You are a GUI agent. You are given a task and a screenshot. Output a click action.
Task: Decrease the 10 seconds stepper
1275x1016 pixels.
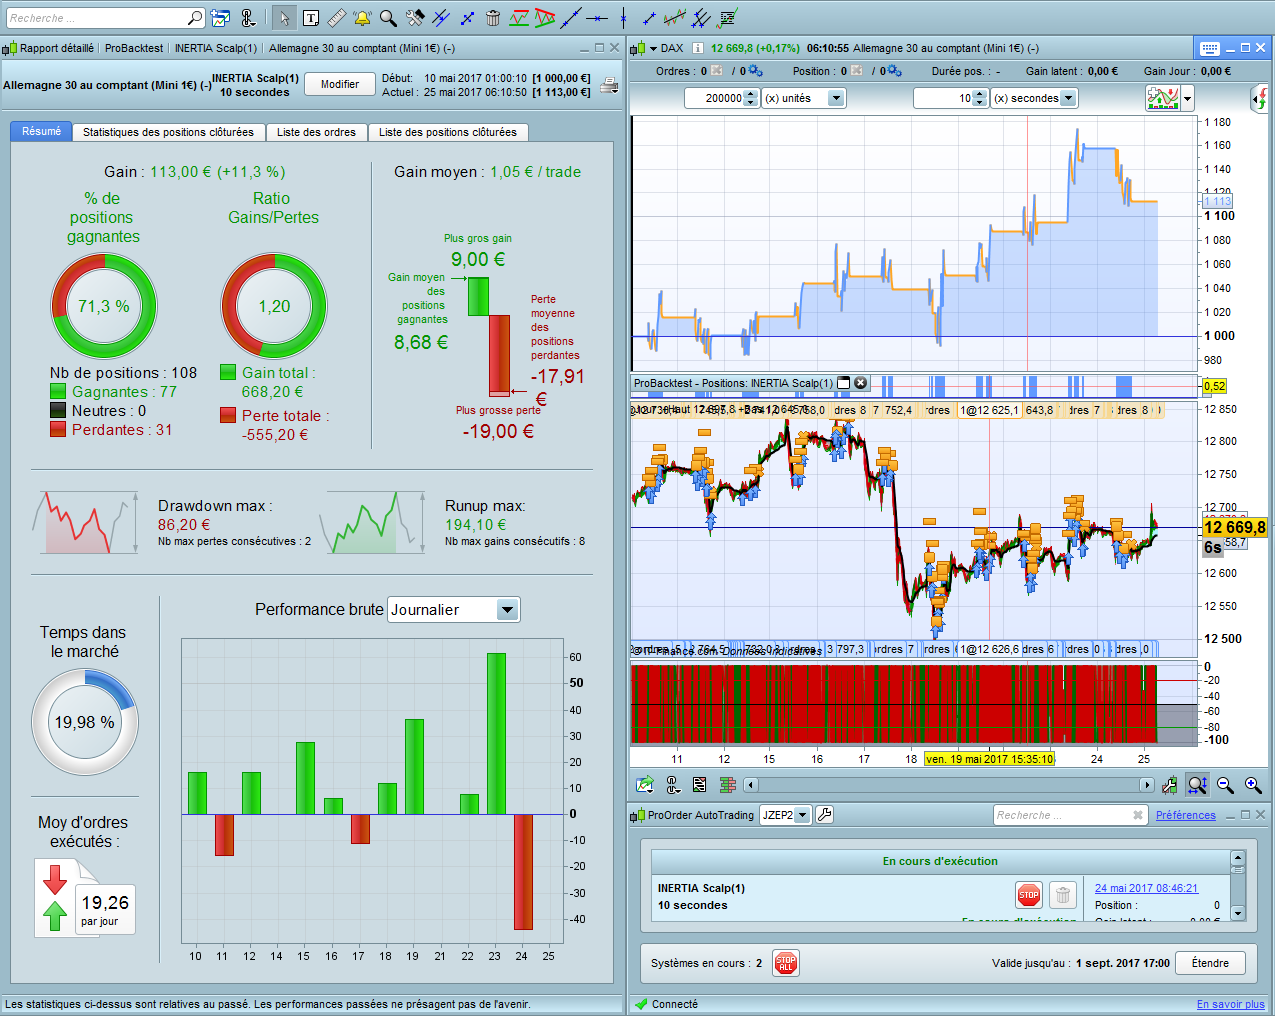click(x=980, y=103)
